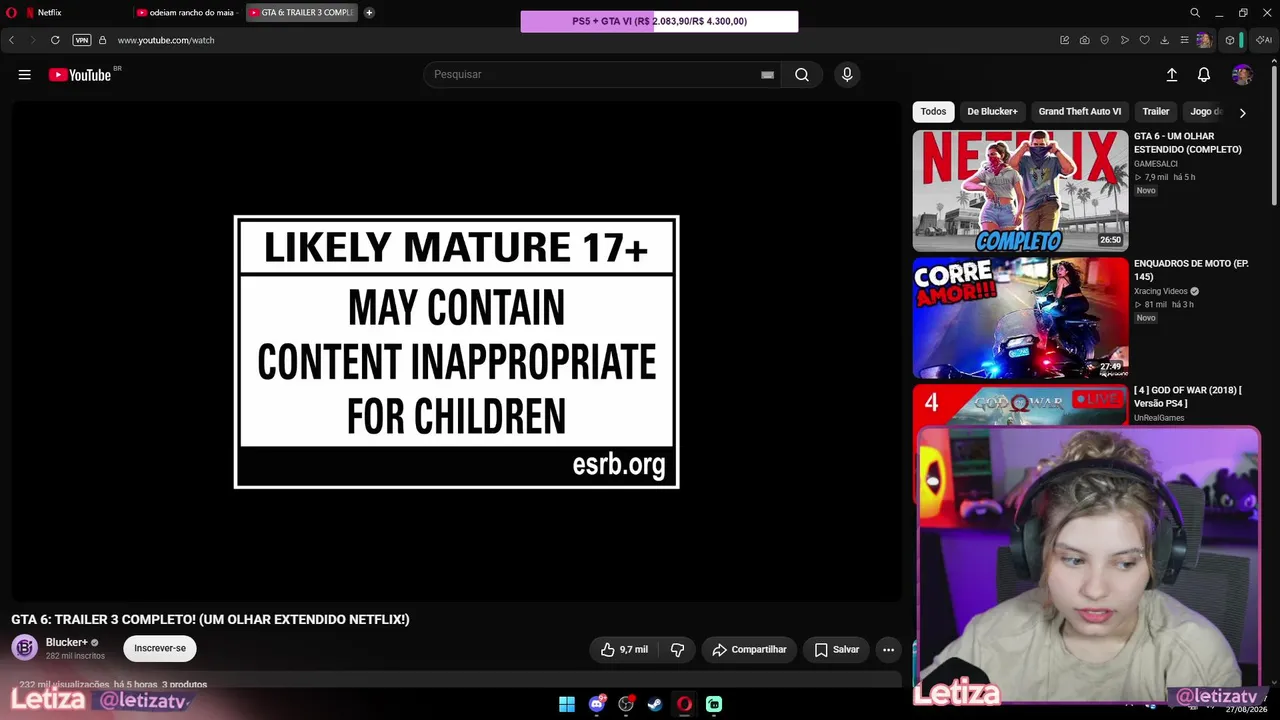Open Opera GX from the taskbar
This screenshot has height=720, width=1280.
pos(684,704)
